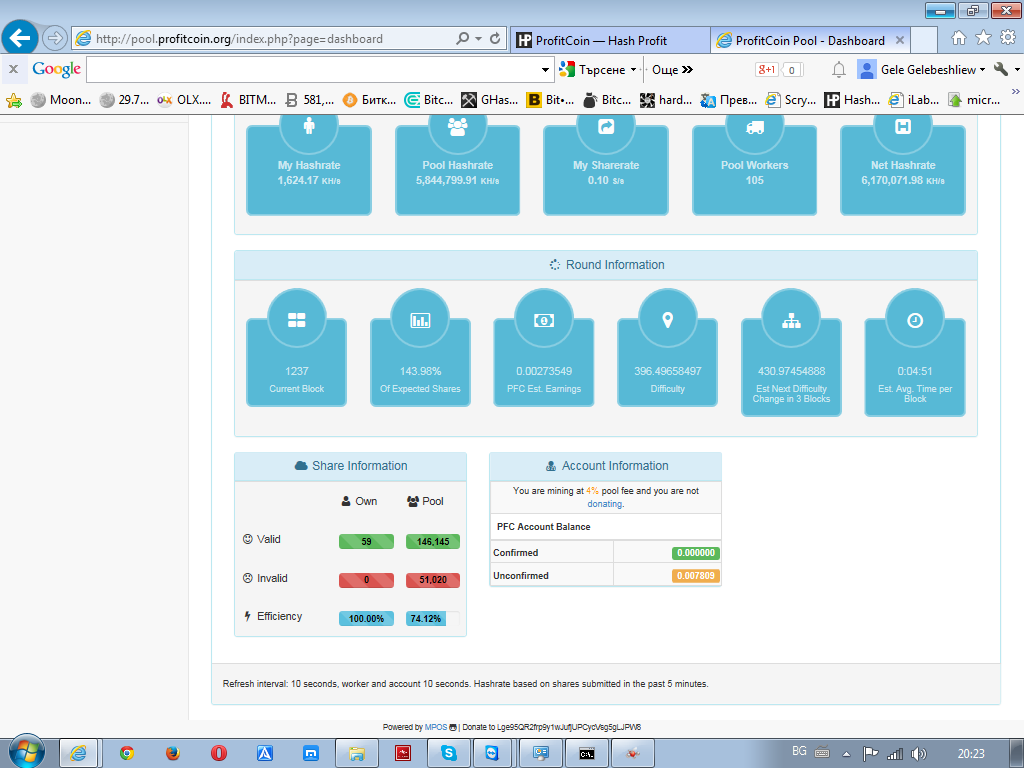
Task: Click the pool invalid shares 51,020 value
Action: (x=433, y=580)
